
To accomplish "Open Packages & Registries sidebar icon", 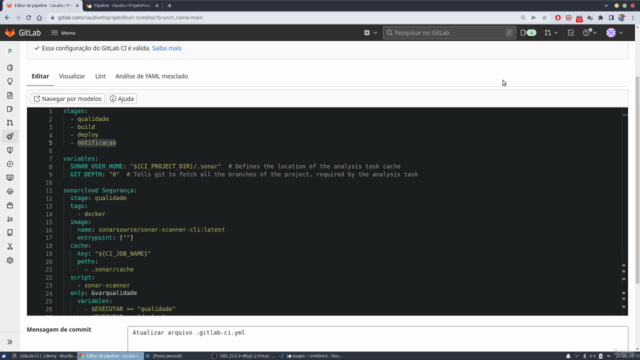I will coord(10,205).
